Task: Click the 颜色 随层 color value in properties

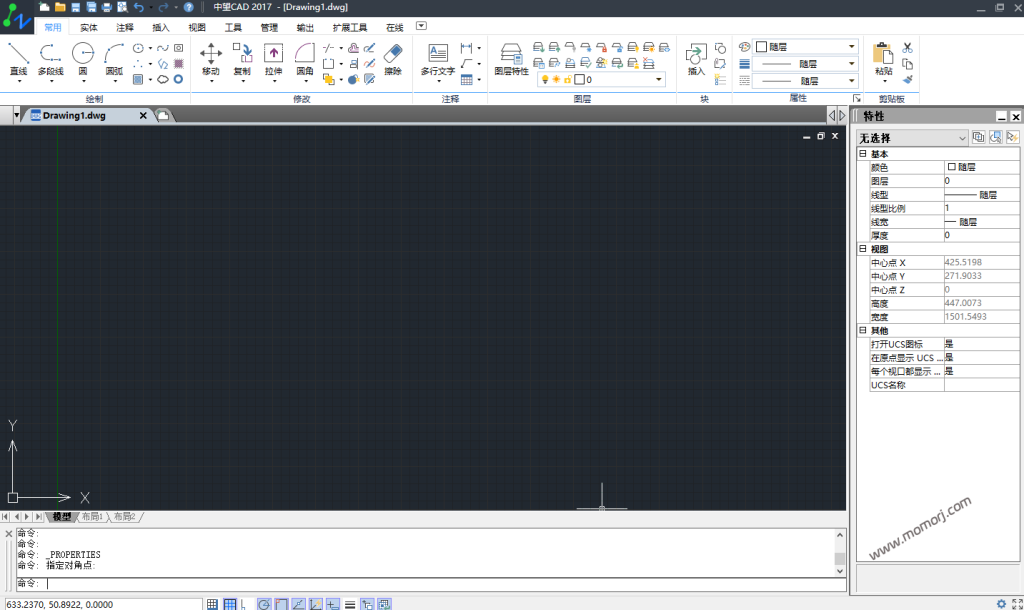Action: click(x=981, y=167)
